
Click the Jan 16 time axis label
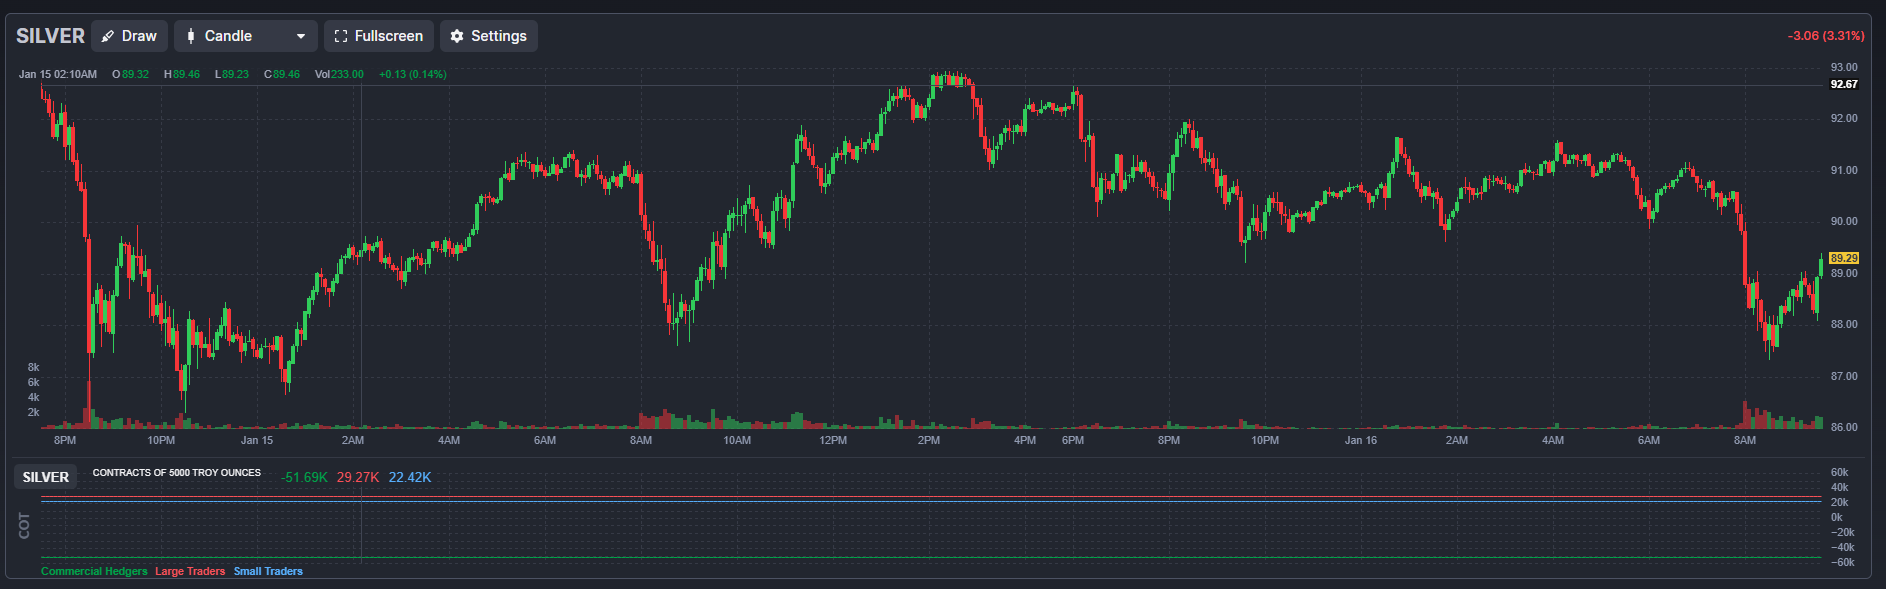pyautogui.click(x=1360, y=440)
